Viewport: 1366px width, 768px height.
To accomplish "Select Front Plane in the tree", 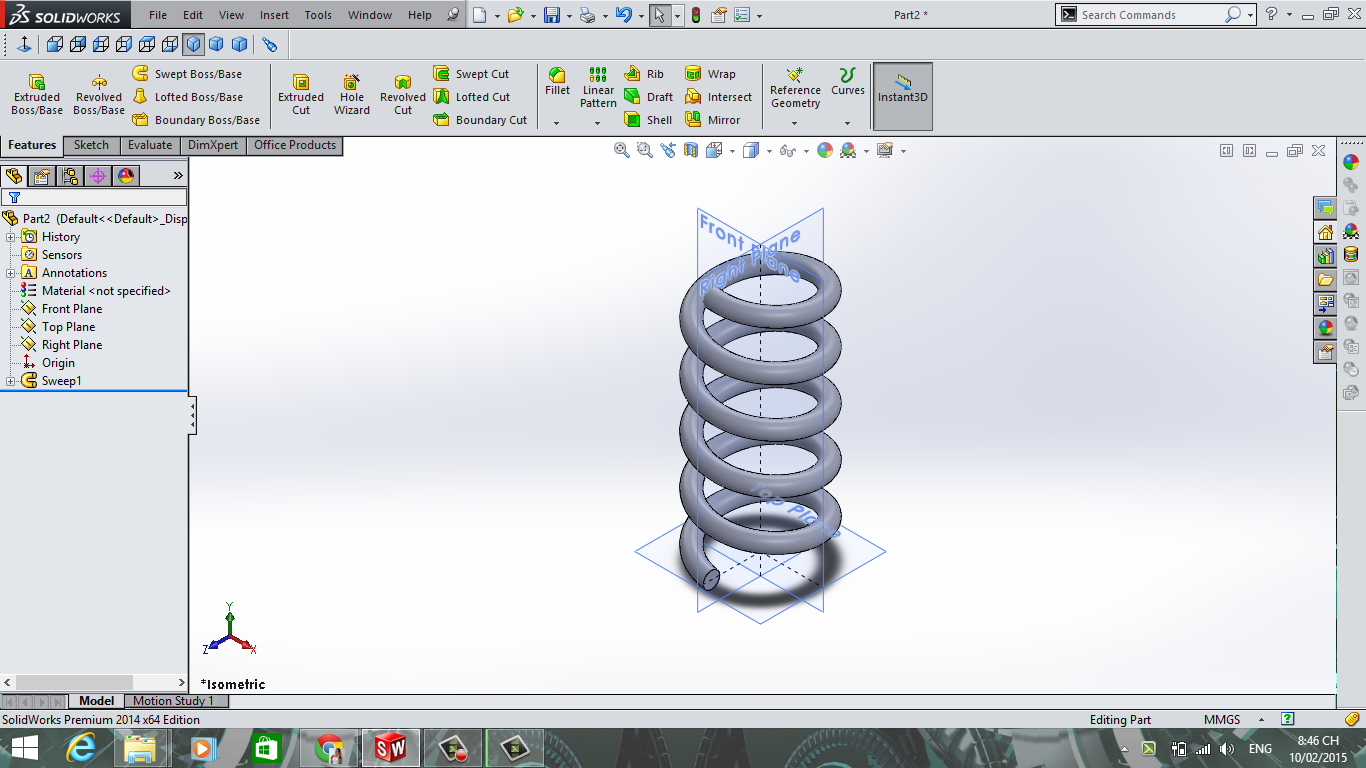I will (x=72, y=309).
